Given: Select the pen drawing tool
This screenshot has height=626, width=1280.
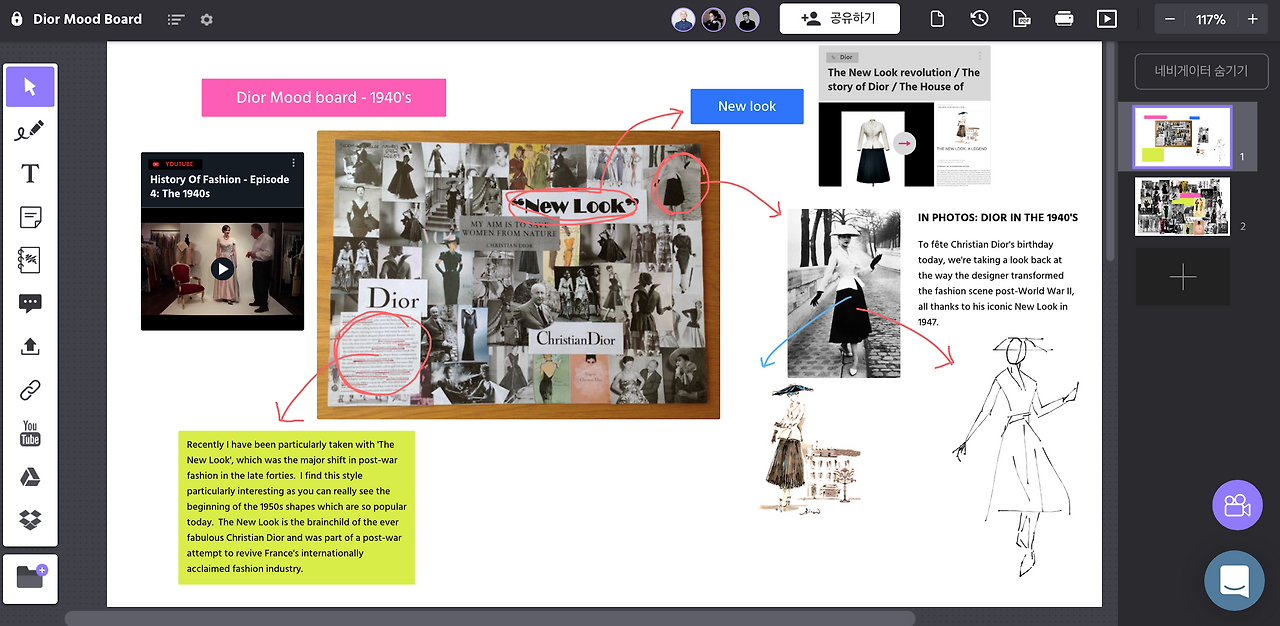Looking at the screenshot, I should pyautogui.click(x=30, y=130).
